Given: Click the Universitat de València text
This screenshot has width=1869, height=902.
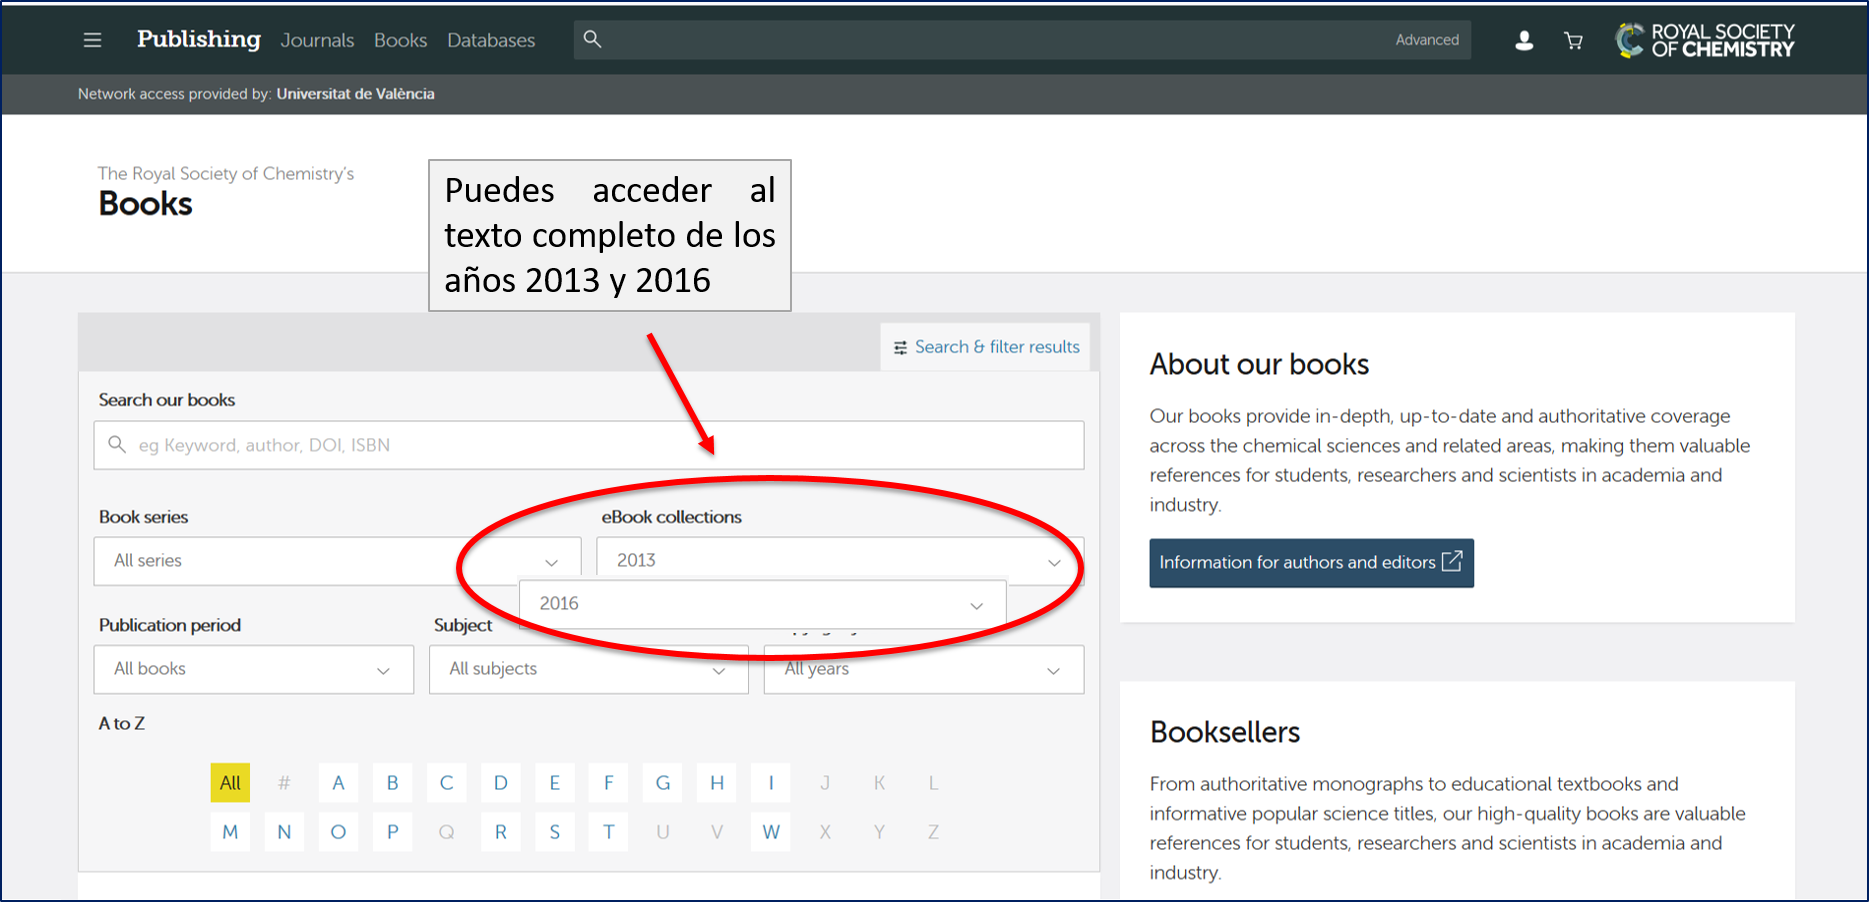Looking at the screenshot, I should point(355,94).
